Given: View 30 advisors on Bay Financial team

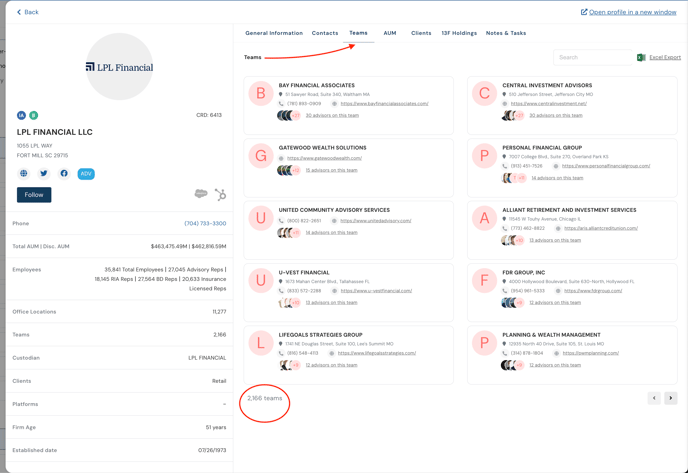Looking at the screenshot, I should coord(332,115).
